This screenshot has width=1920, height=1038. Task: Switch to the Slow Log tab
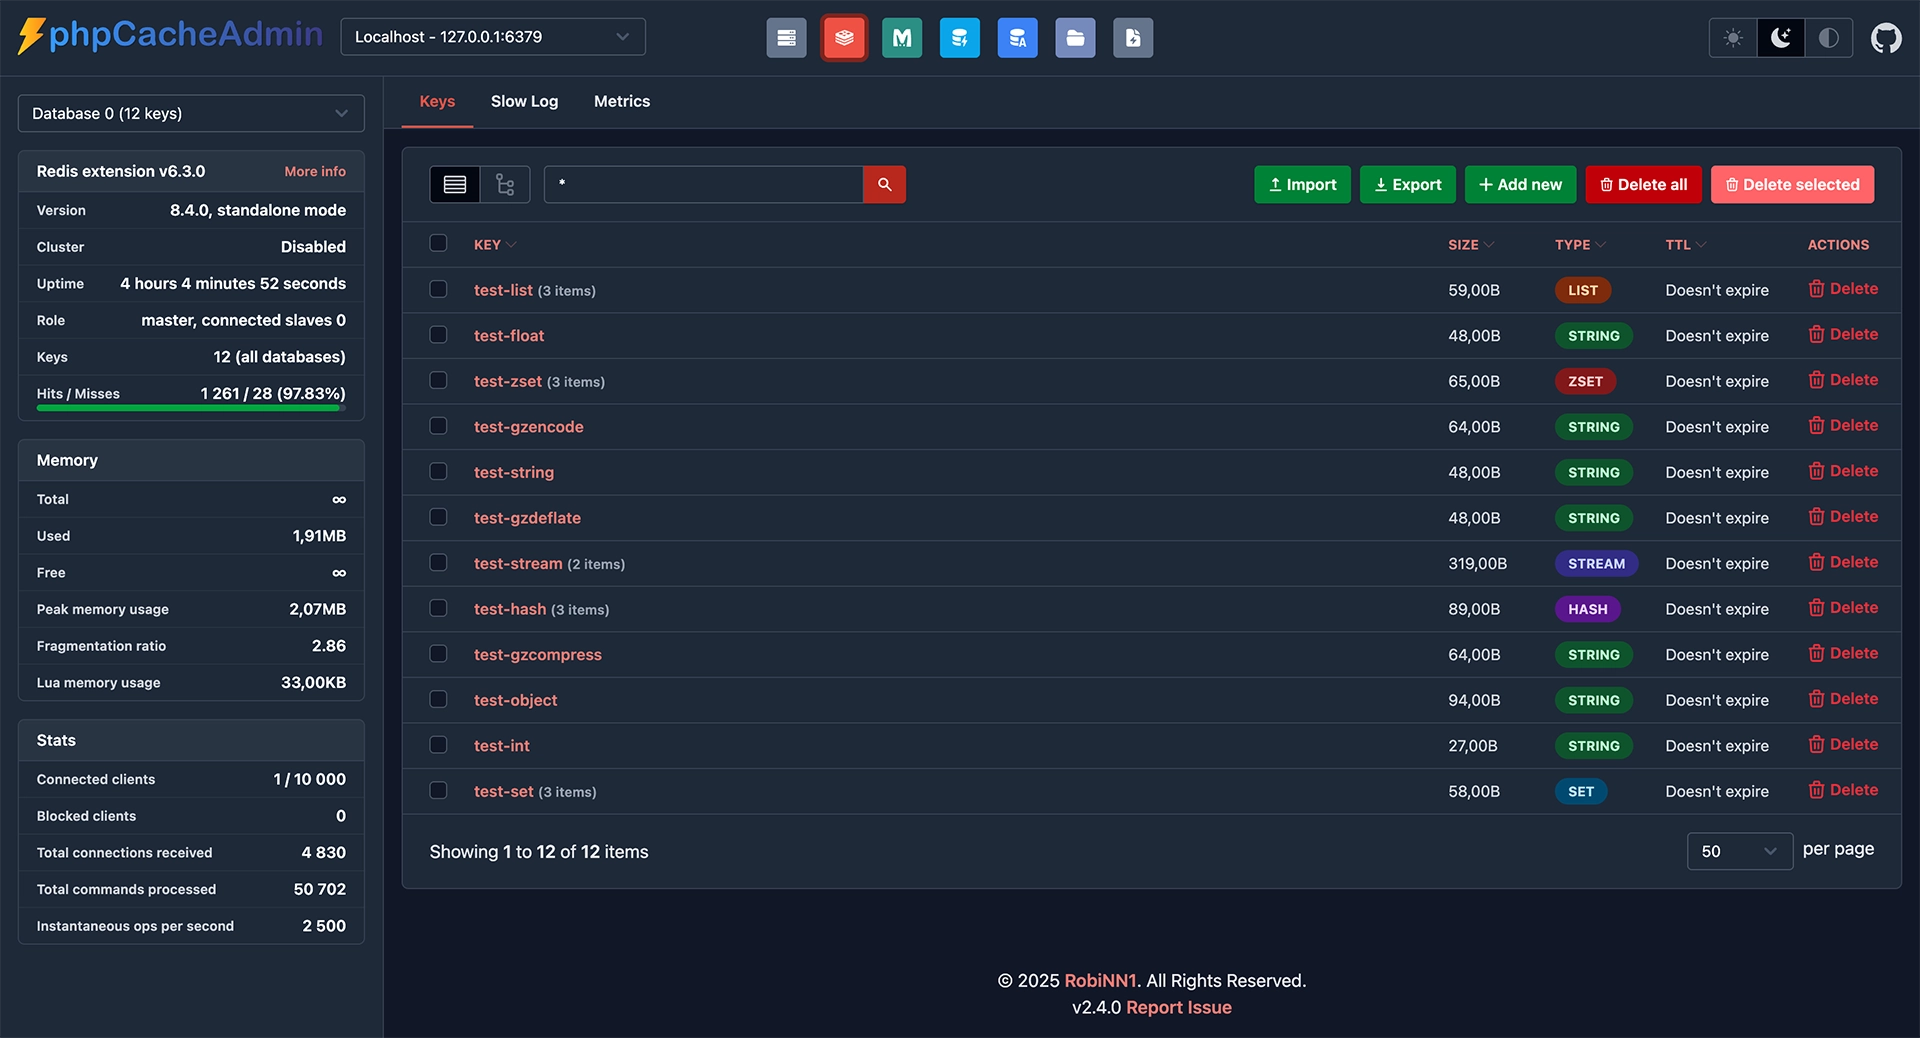[524, 100]
